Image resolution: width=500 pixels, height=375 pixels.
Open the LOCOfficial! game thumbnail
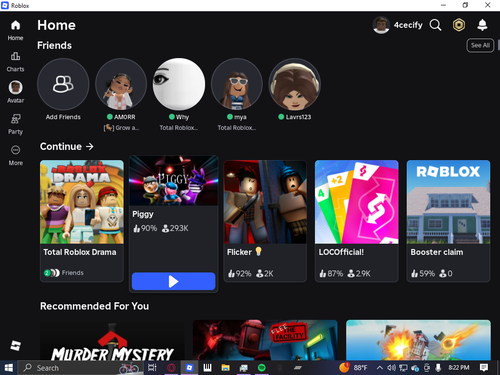[357, 202]
